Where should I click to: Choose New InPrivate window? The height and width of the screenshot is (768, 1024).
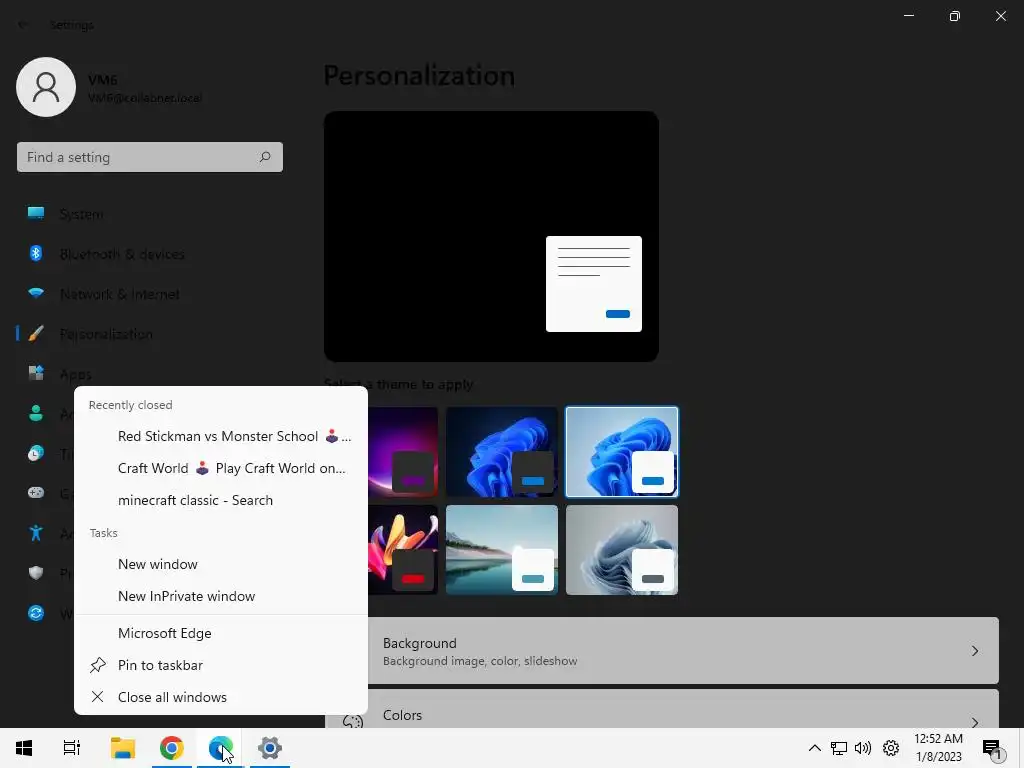221,596
